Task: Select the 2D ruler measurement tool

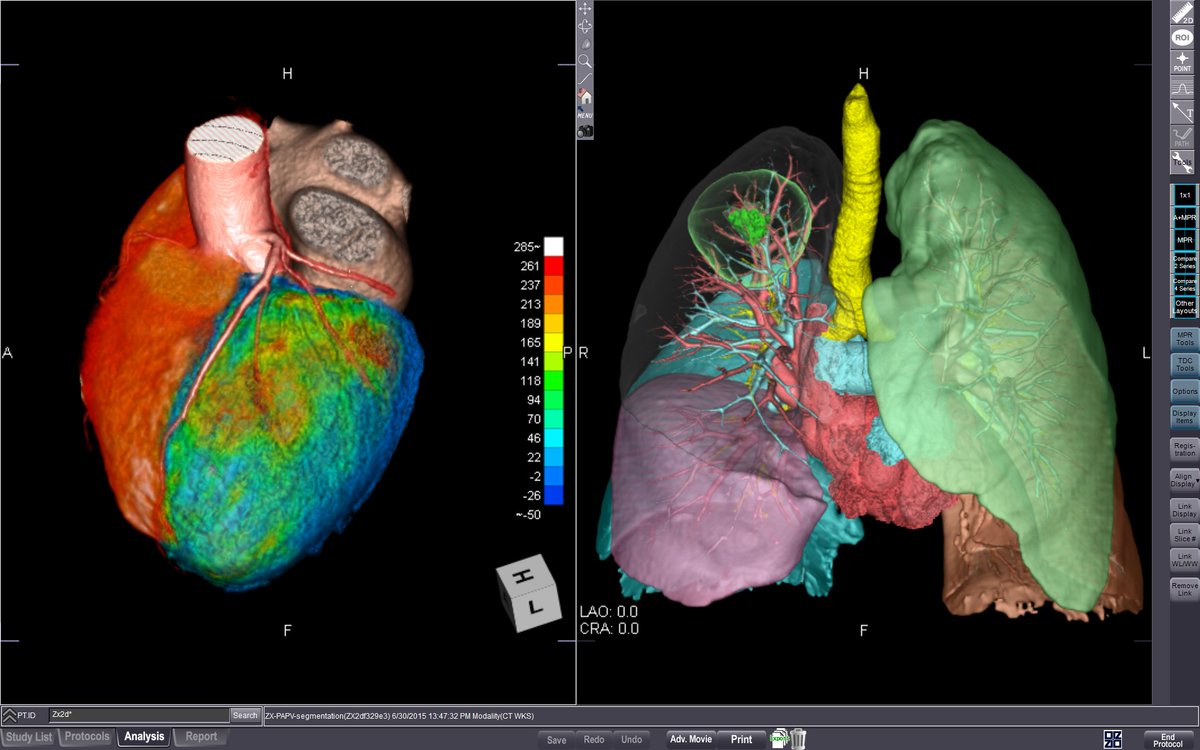Action: [1182, 10]
